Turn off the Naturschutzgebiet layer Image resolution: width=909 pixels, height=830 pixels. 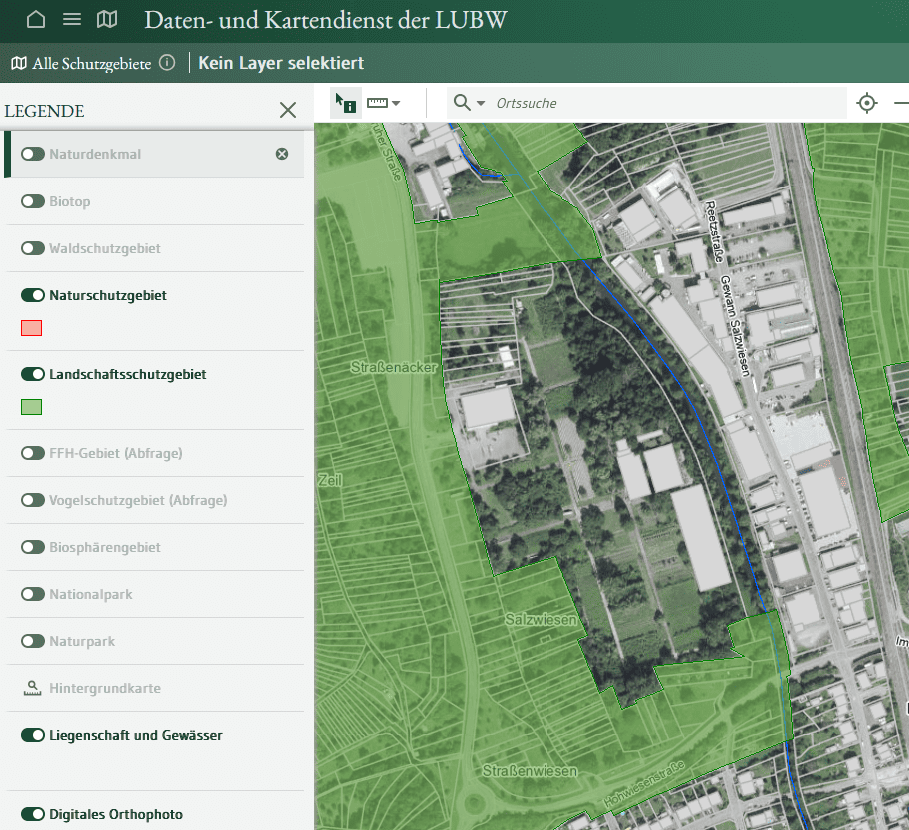[x=33, y=295]
